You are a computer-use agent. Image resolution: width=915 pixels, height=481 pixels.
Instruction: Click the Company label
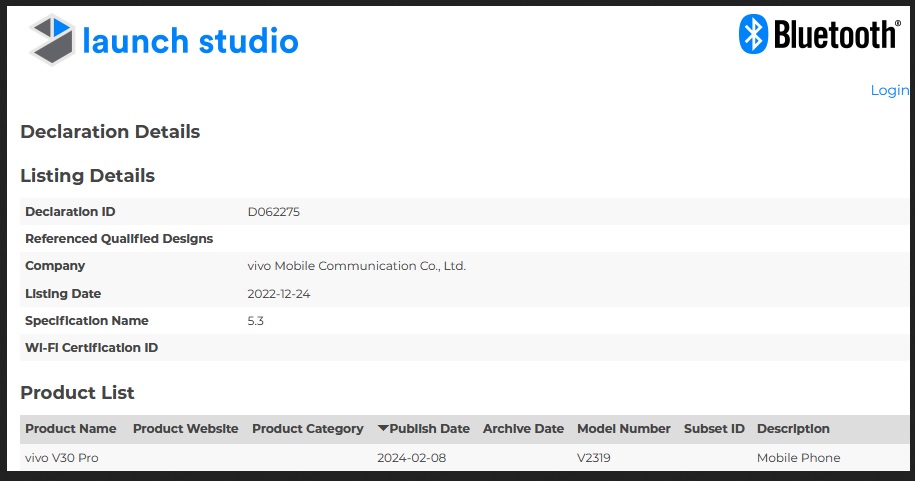[55, 266]
